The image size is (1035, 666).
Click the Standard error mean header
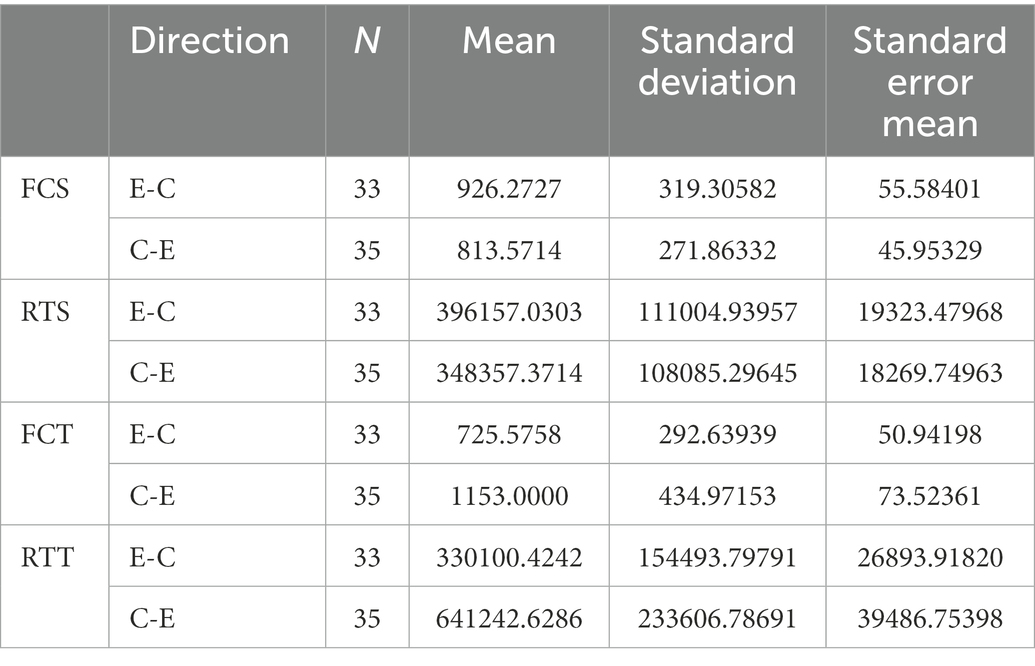click(930, 82)
